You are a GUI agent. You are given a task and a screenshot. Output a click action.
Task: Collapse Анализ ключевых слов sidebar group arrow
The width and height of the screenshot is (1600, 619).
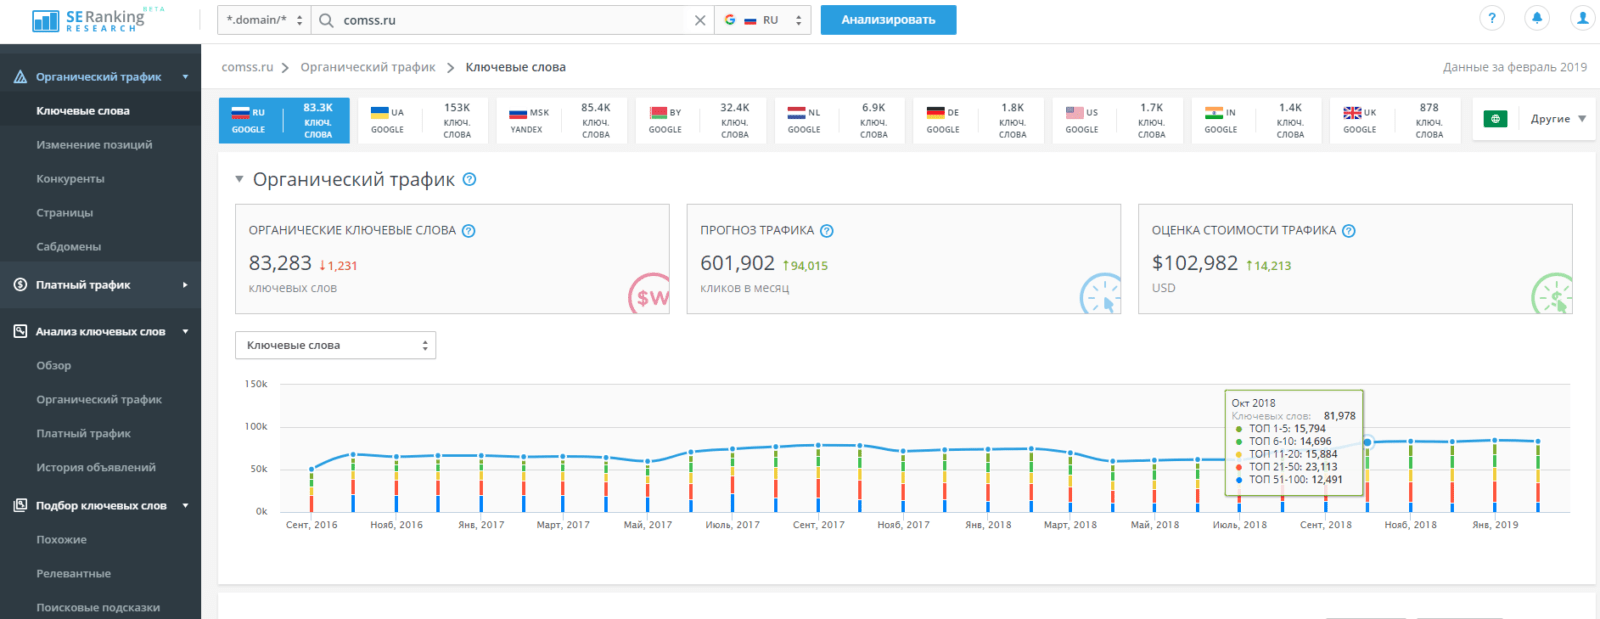pos(185,331)
